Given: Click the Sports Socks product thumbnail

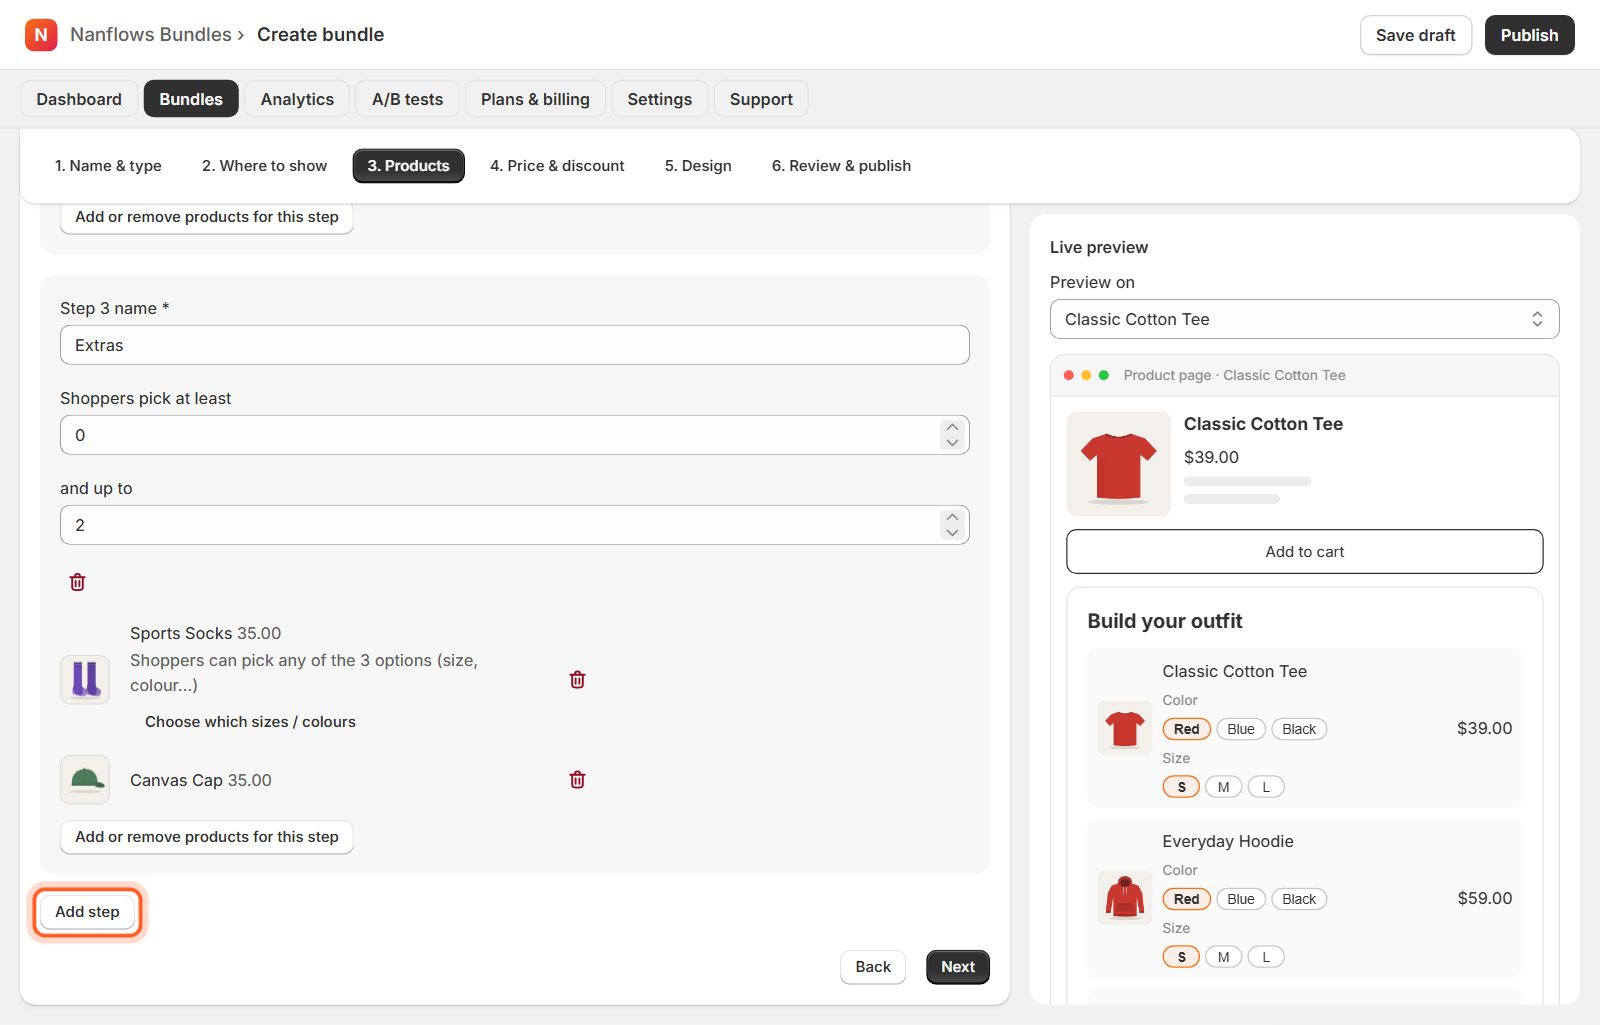Looking at the screenshot, I should (85, 680).
